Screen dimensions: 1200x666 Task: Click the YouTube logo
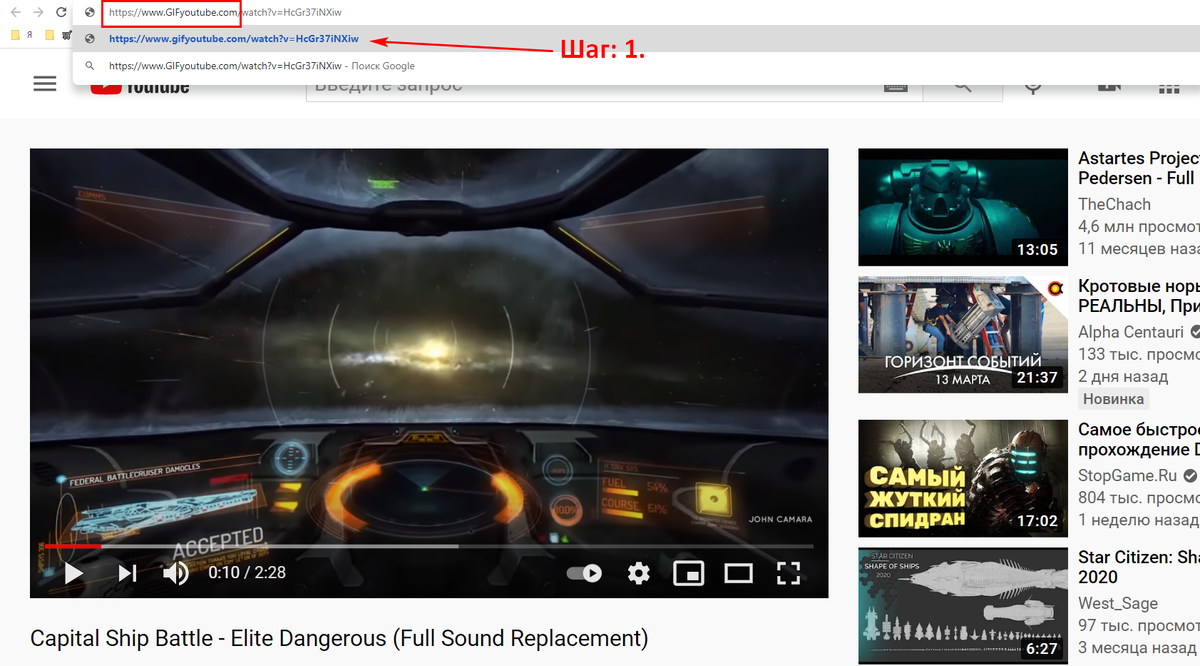[140, 88]
